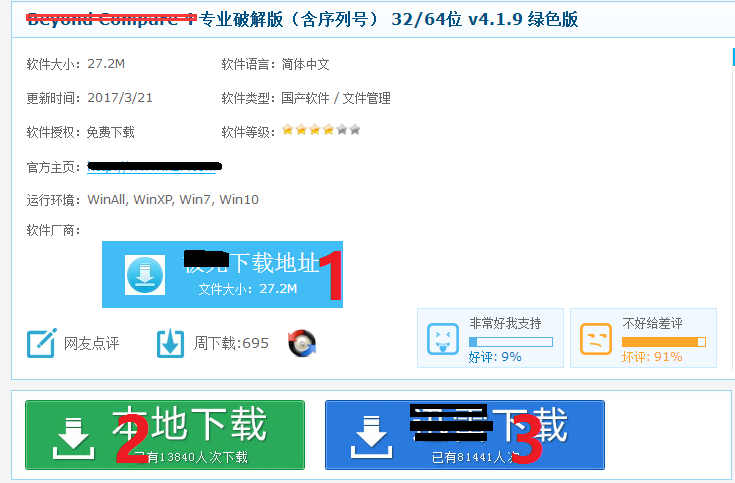The height and width of the screenshot is (483, 735).
Task: Click 文件大小: 27.2M on download button
Action: [x=248, y=289]
